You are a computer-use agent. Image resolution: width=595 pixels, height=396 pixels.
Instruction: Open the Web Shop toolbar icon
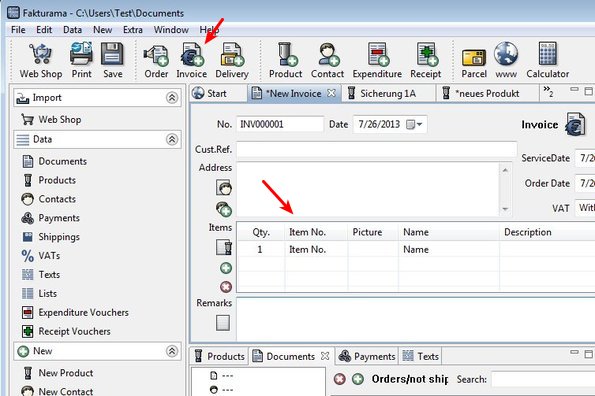pyautogui.click(x=41, y=61)
